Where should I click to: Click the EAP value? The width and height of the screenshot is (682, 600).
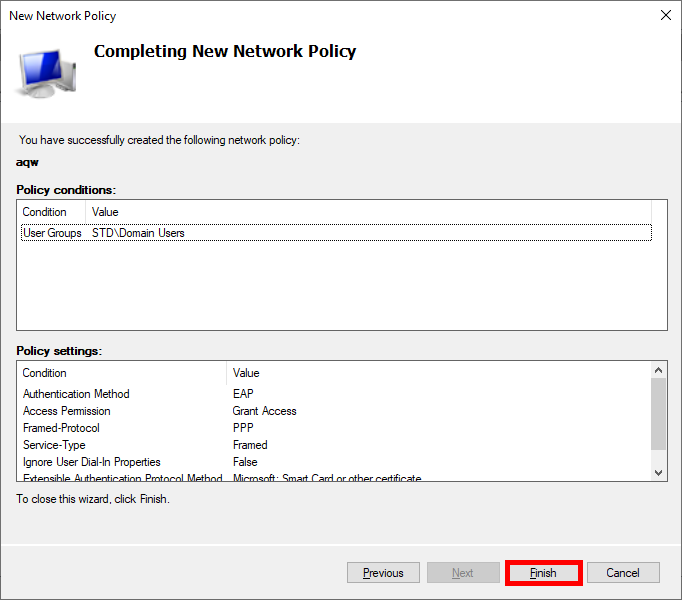click(243, 394)
